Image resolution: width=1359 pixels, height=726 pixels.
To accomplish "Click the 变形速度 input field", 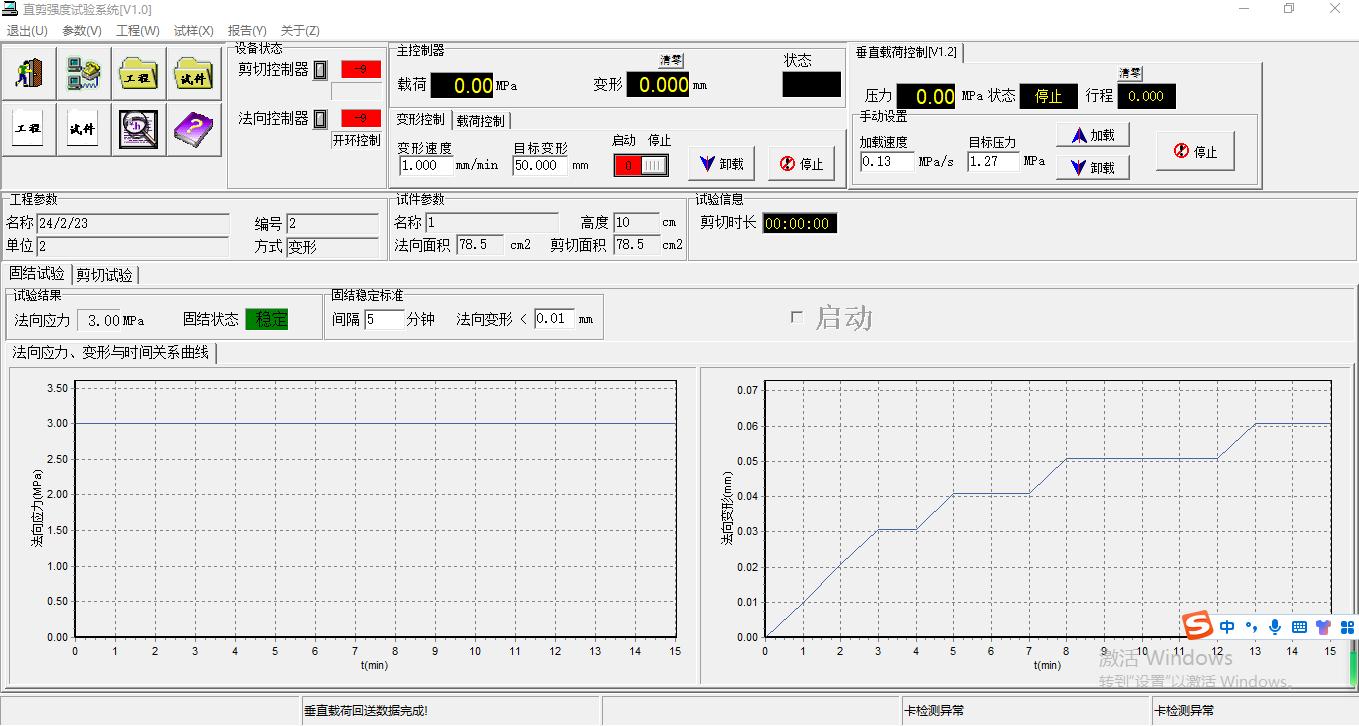I will coord(426,165).
